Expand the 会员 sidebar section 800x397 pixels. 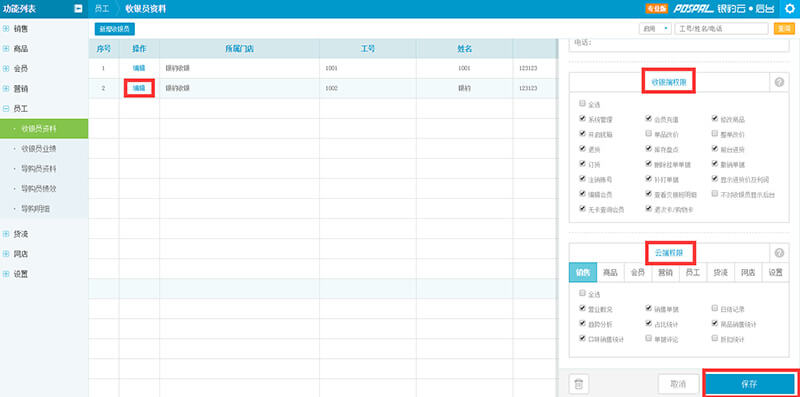coord(6,68)
